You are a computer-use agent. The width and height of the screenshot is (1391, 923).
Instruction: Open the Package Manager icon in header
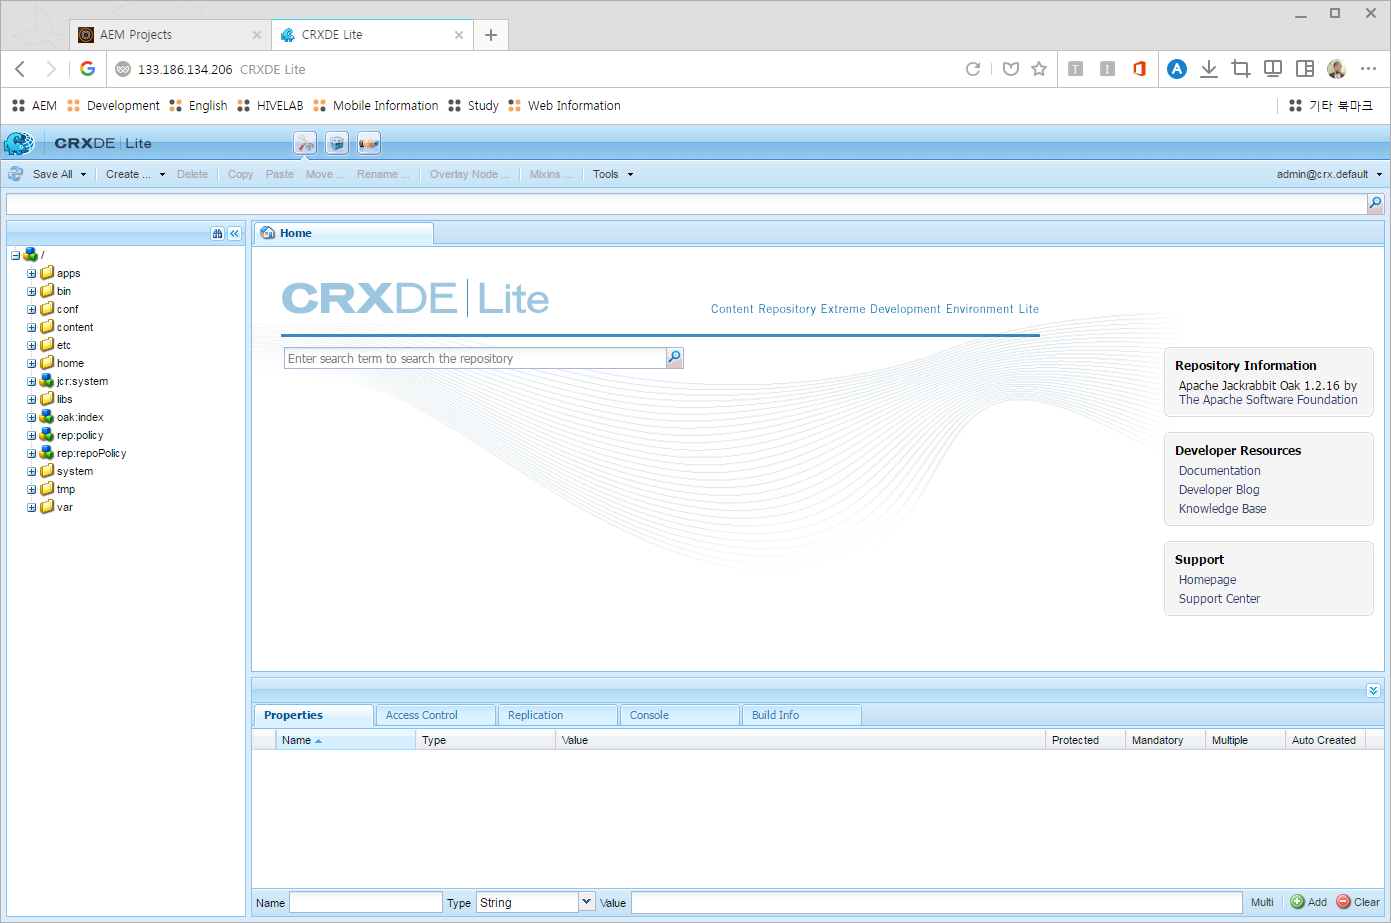[337, 144]
